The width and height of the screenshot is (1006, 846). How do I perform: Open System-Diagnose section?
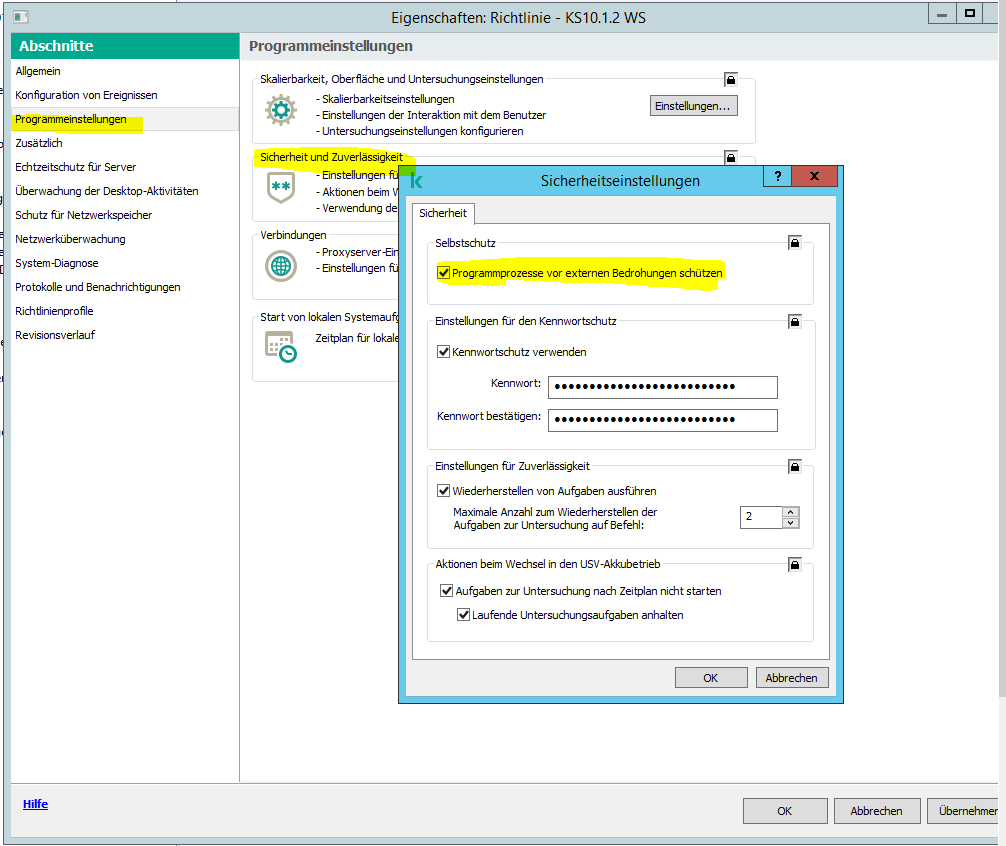(57, 263)
